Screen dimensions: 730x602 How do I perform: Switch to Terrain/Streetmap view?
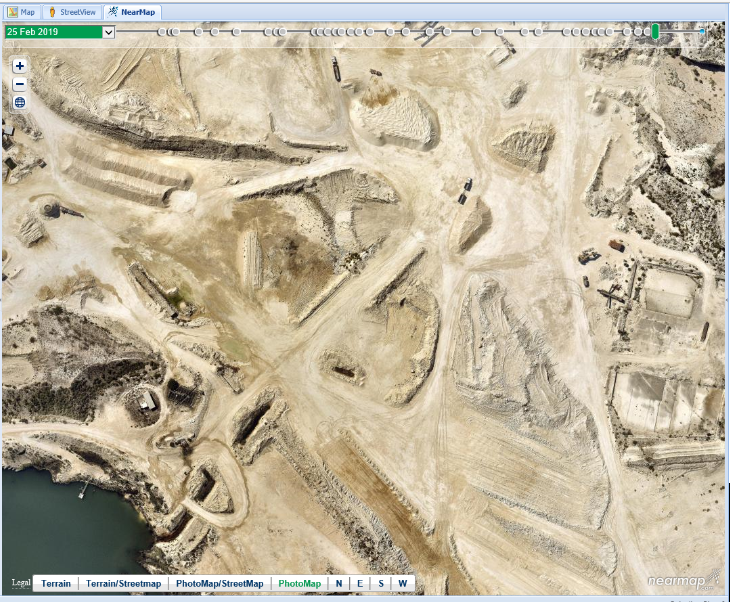click(x=123, y=583)
